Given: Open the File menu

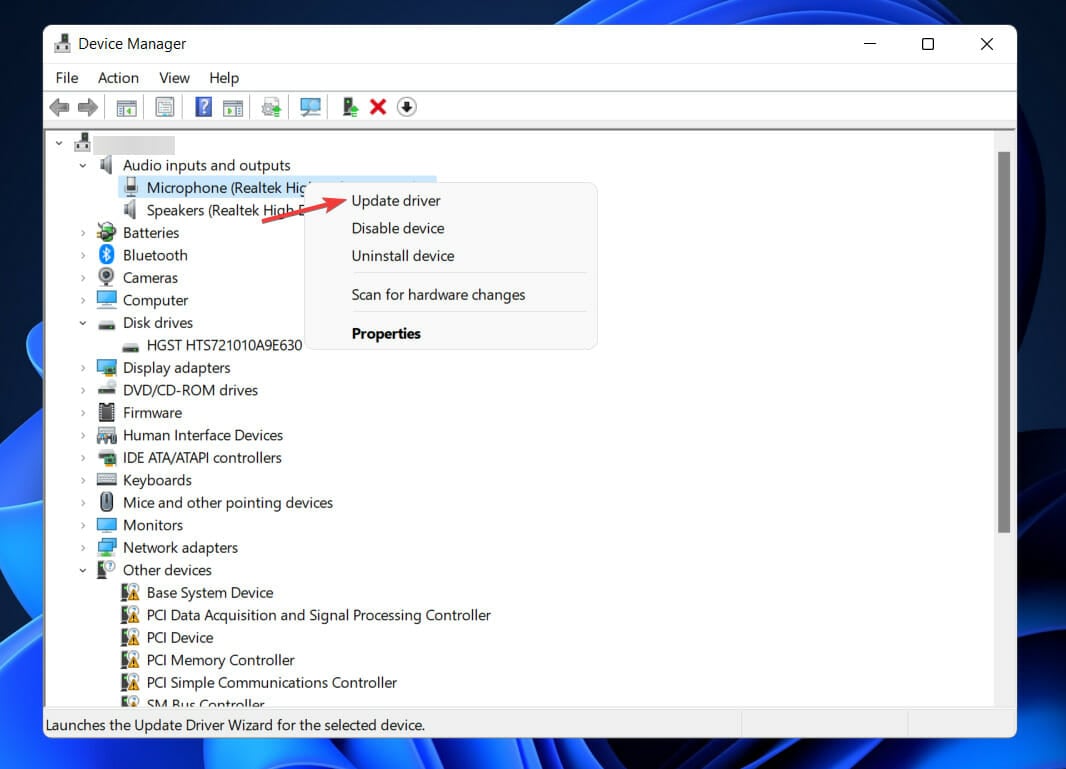Looking at the screenshot, I should click(67, 78).
